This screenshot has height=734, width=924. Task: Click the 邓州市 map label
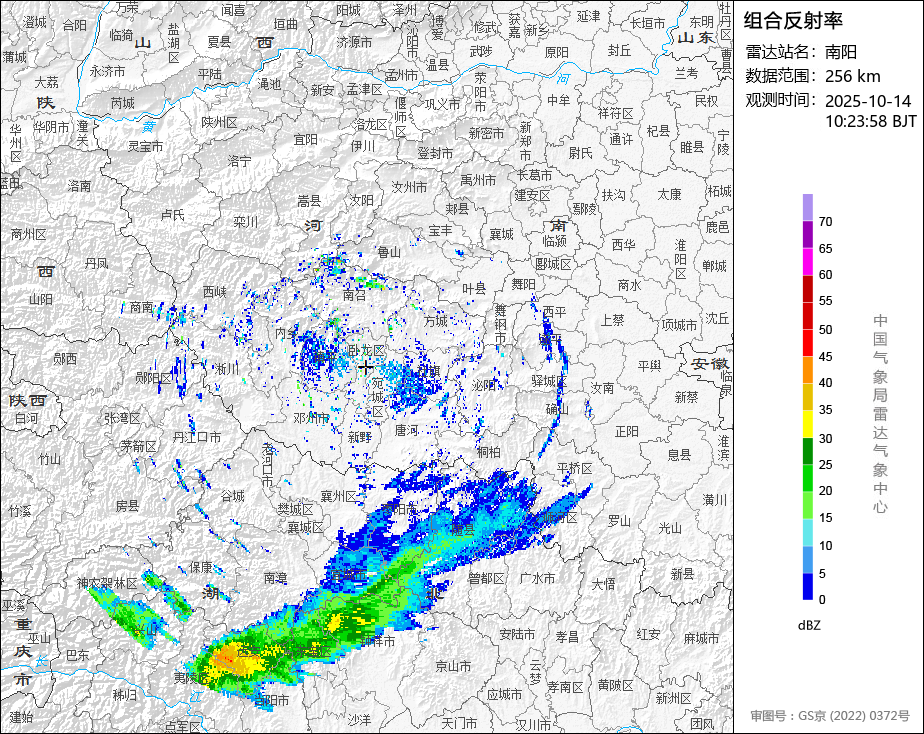311,418
